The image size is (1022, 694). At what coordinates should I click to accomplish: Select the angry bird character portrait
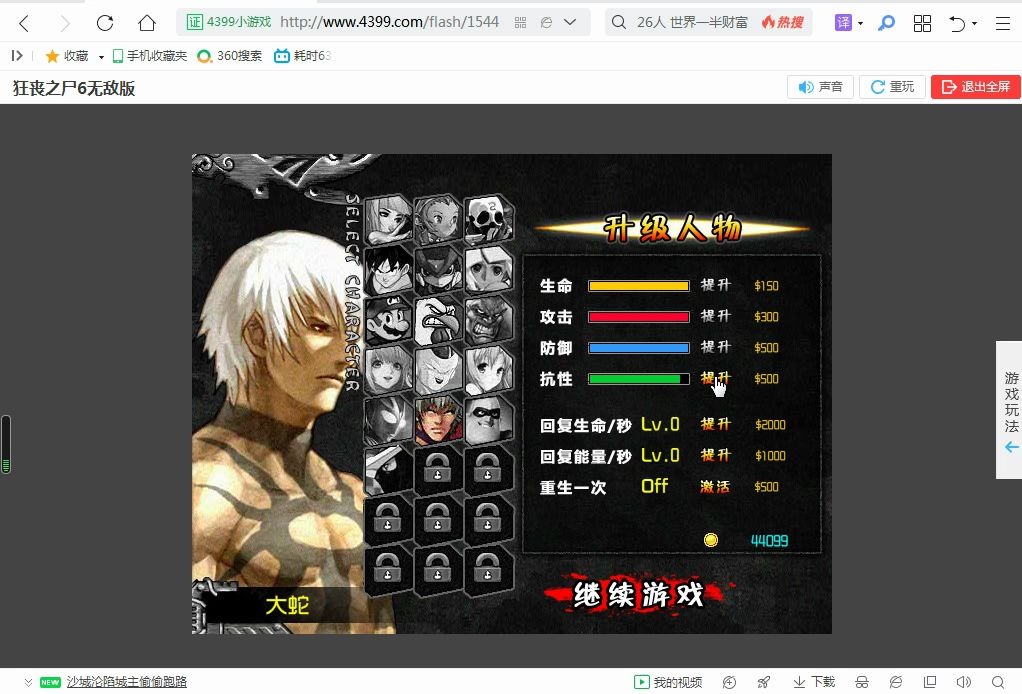click(x=438, y=319)
